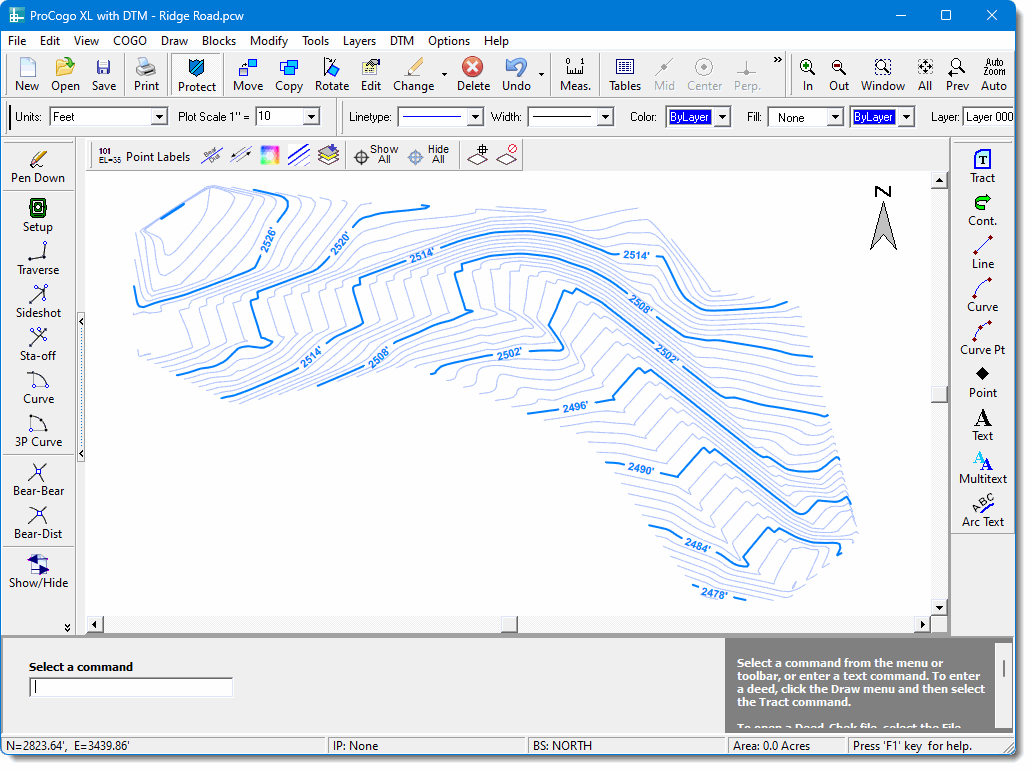Open the DTM menu
1031x770 pixels.
(x=402, y=41)
